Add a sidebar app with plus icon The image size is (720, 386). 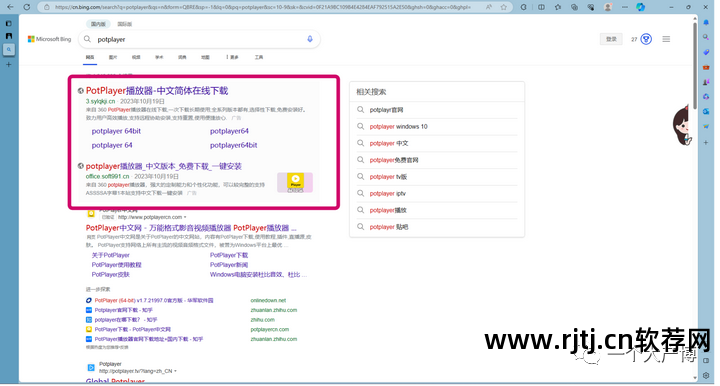706,143
